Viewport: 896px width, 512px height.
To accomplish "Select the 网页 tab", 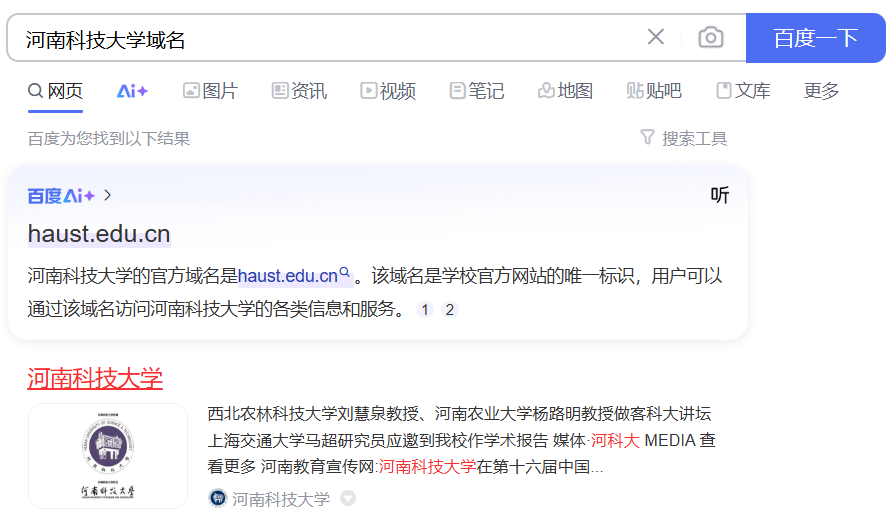I will pyautogui.click(x=55, y=91).
